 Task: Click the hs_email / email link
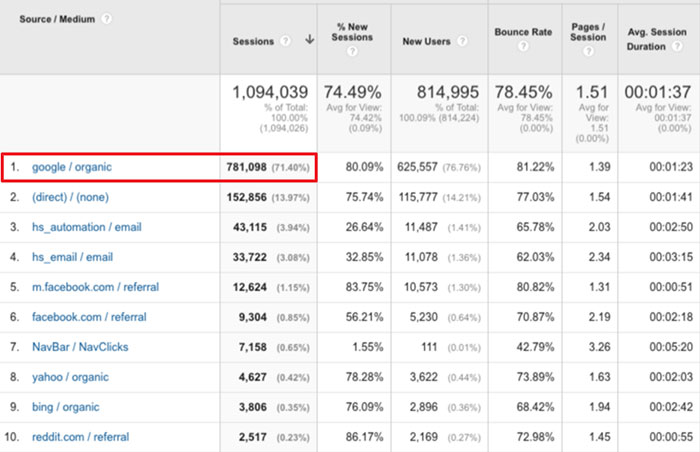pos(72,257)
